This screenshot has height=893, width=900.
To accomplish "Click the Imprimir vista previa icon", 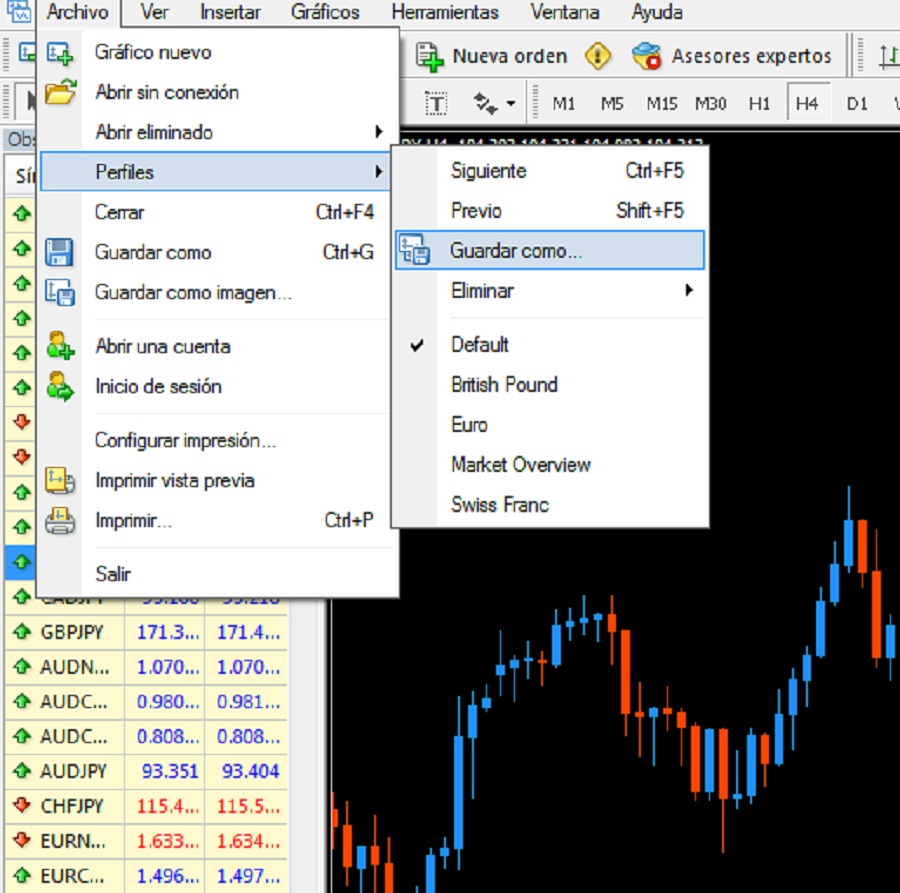I will [60, 481].
